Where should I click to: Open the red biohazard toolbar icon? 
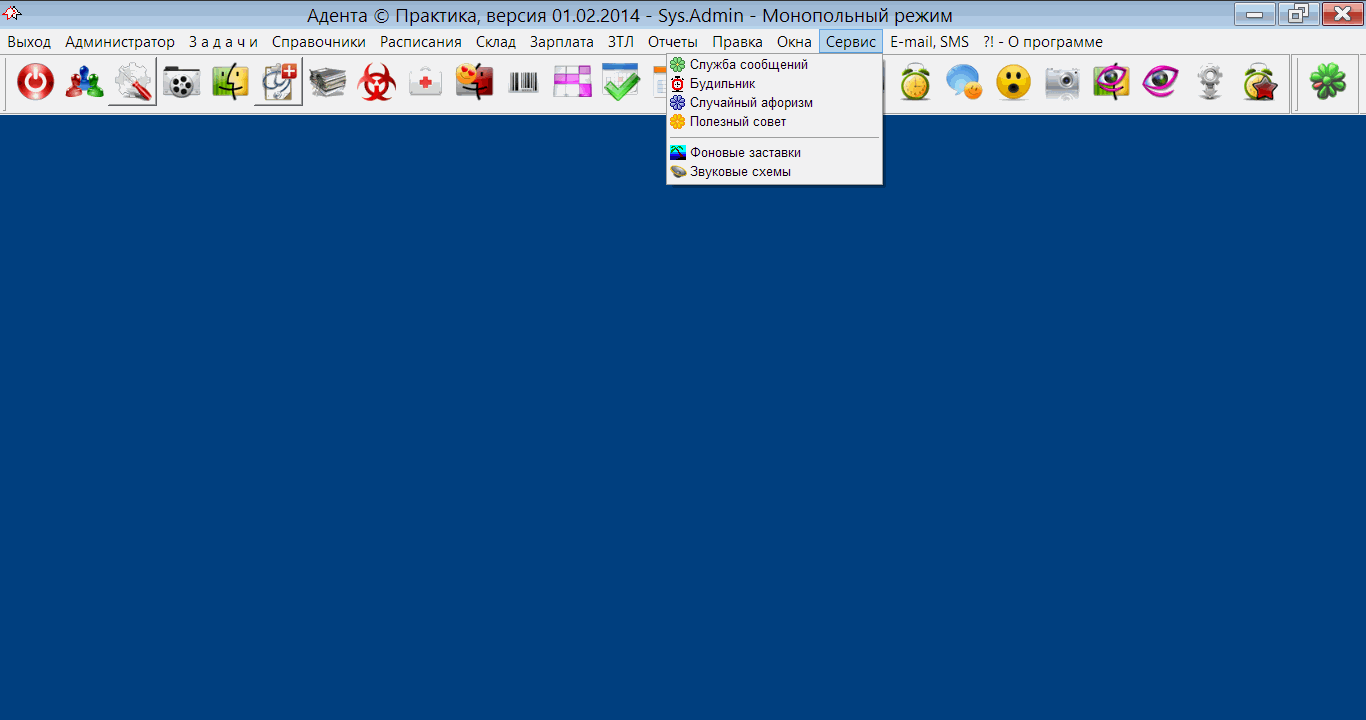click(x=377, y=83)
